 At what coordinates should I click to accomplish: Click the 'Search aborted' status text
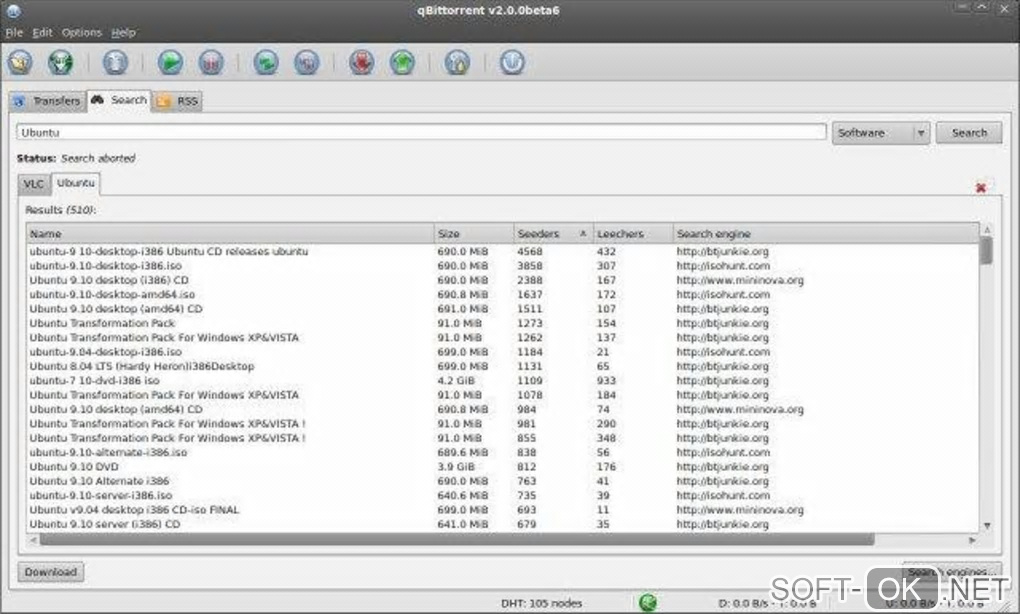(x=98, y=158)
